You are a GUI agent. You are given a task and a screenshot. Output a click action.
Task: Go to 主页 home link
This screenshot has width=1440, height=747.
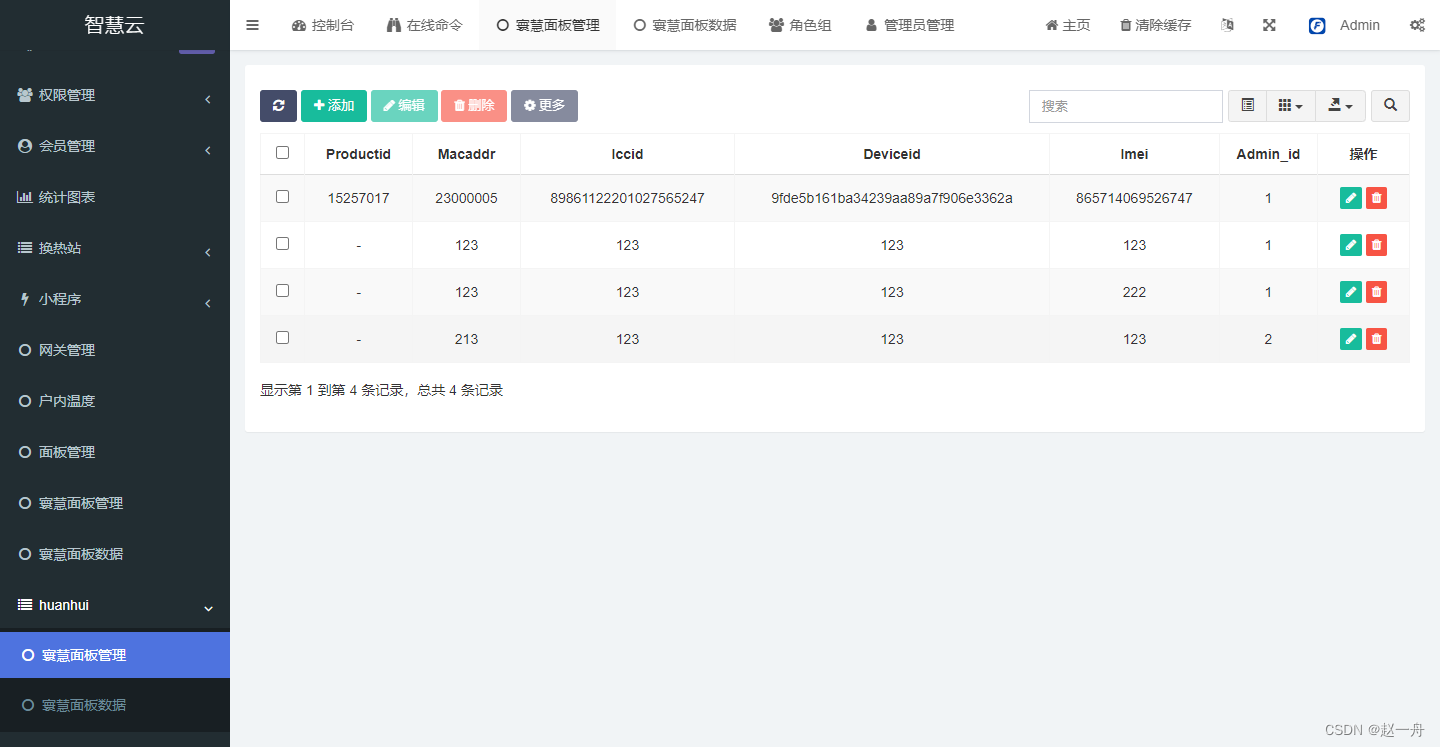pos(1068,25)
